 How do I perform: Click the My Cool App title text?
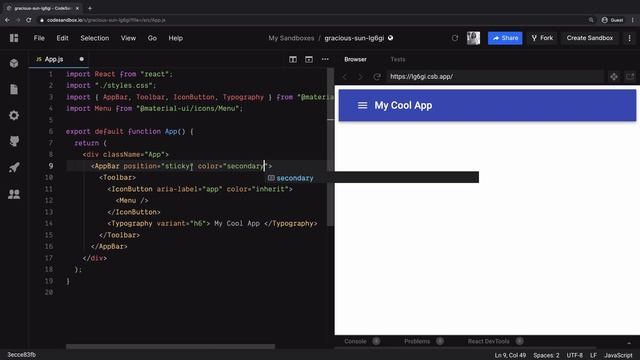(x=403, y=105)
